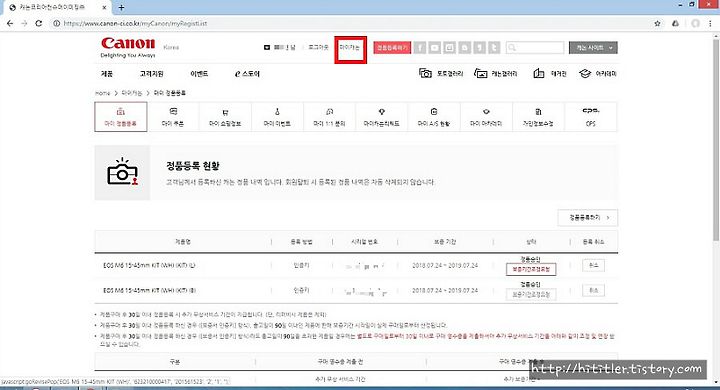Click the home breadcrumb link
720x390 pixels.
point(102,93)
